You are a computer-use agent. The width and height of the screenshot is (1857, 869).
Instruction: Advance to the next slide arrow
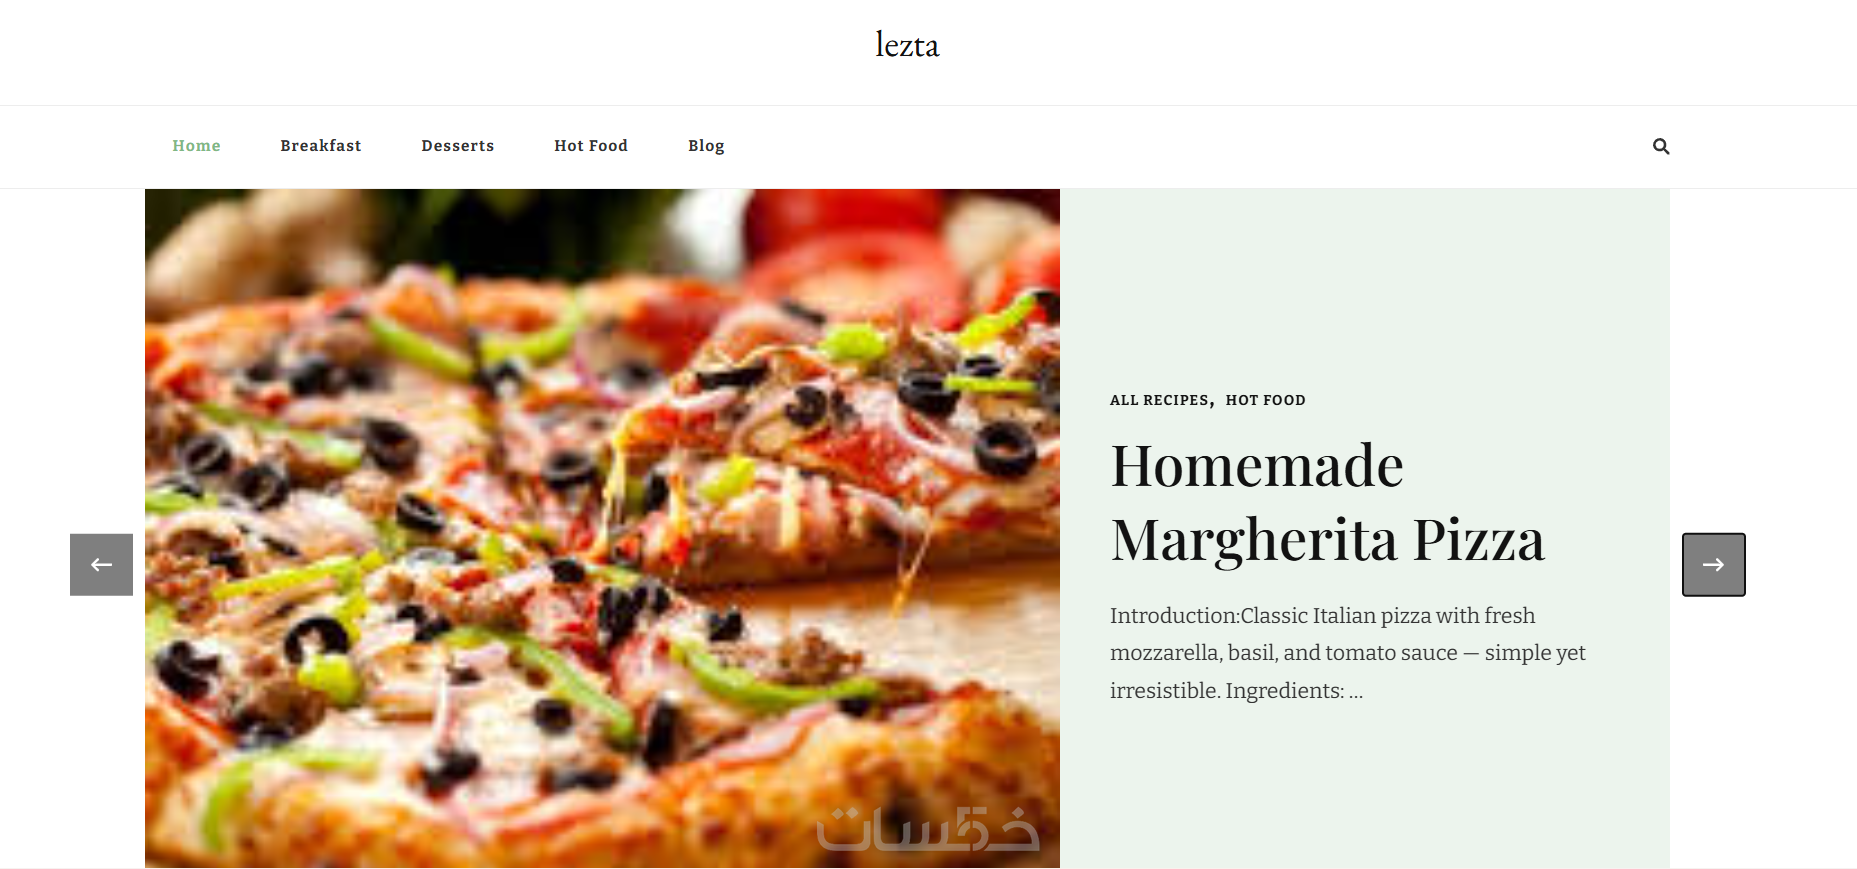click(x=1713, y=564)
